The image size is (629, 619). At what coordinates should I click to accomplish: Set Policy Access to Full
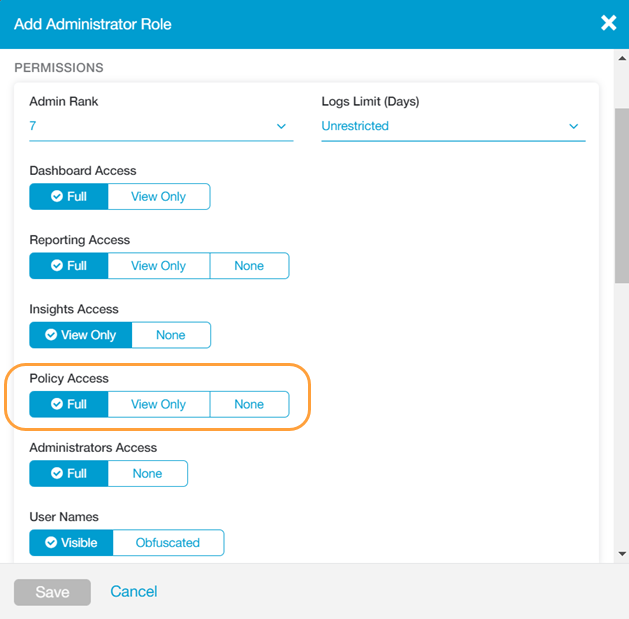click(x=69, y=404)
